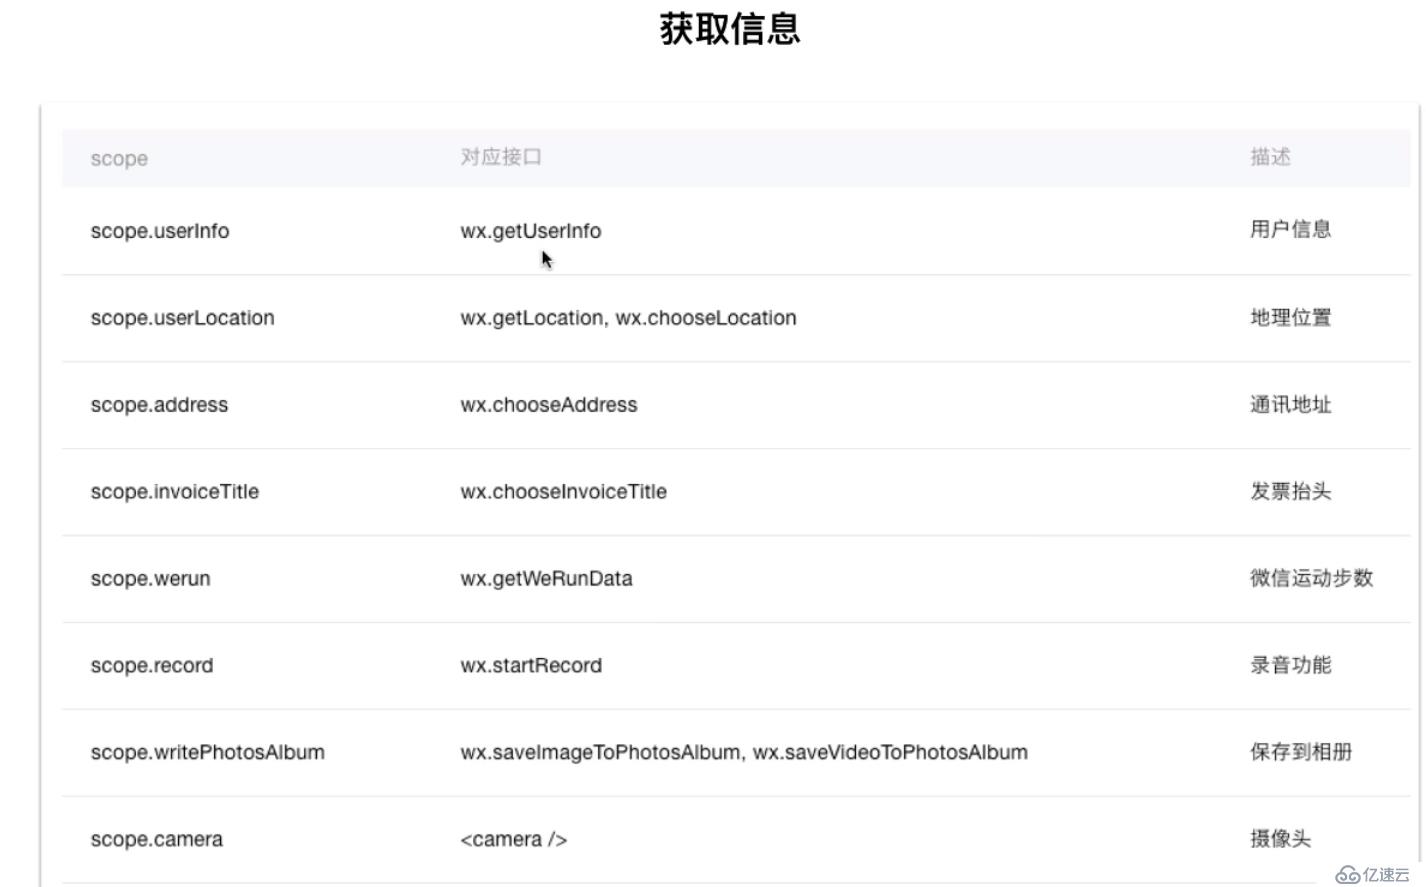Select the scope.werun cell
This screenshot has width=1426, height=887.
point(151,579)
